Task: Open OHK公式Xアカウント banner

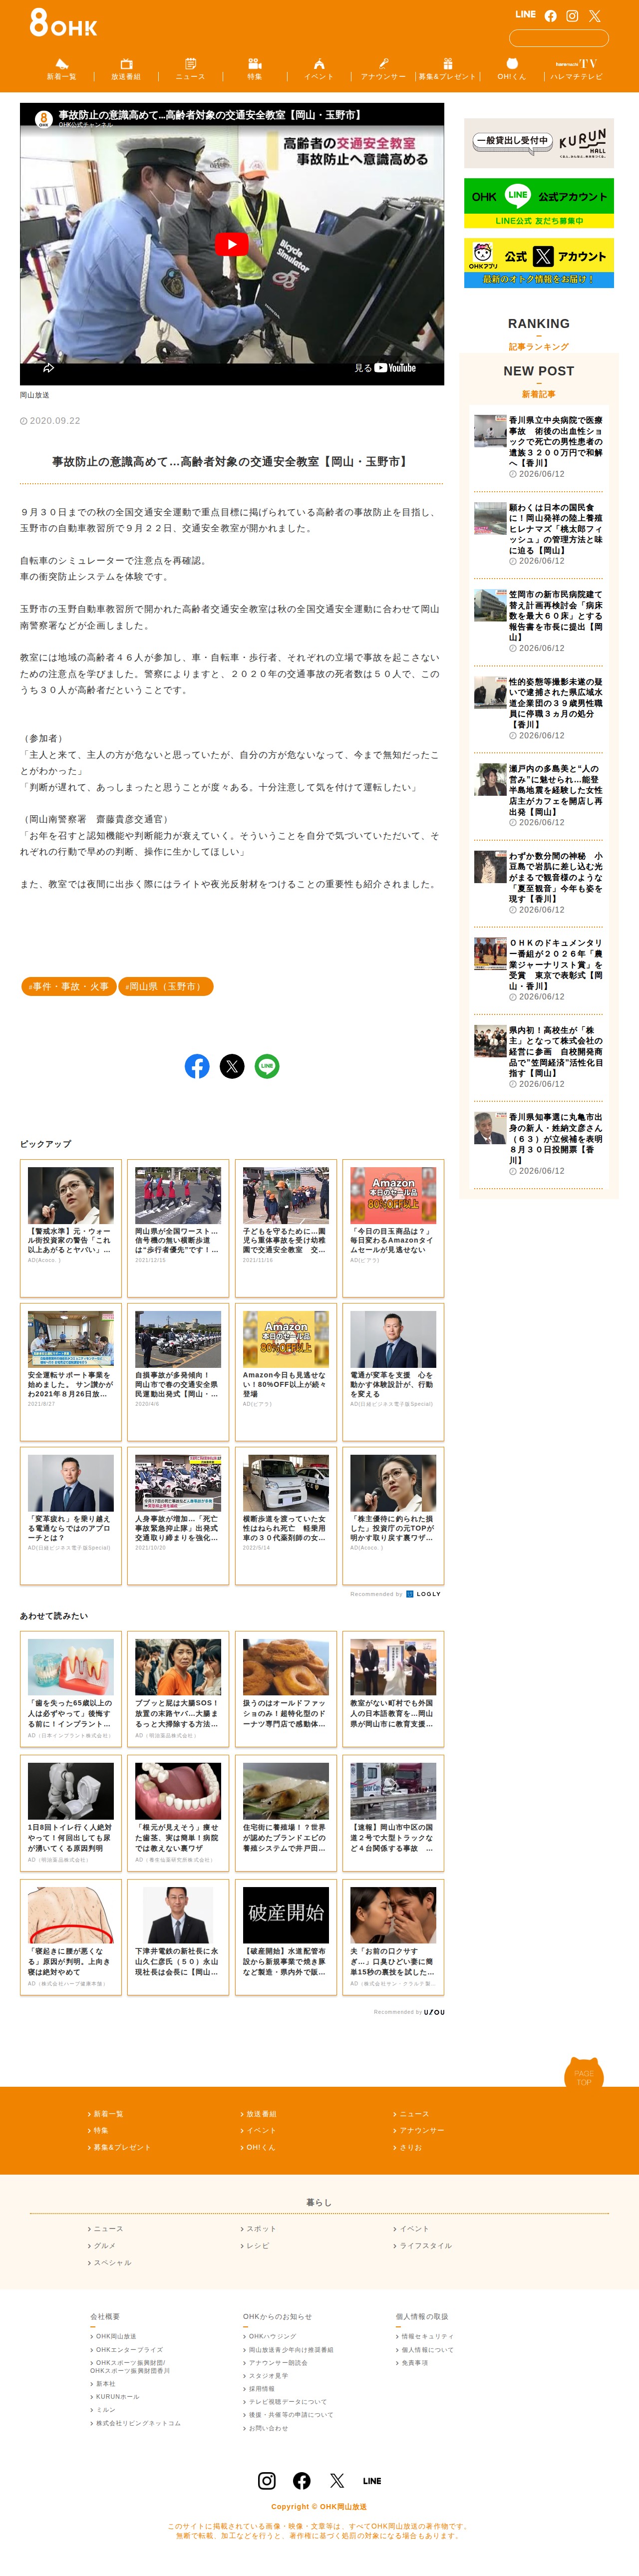Action: coord(538,263)
